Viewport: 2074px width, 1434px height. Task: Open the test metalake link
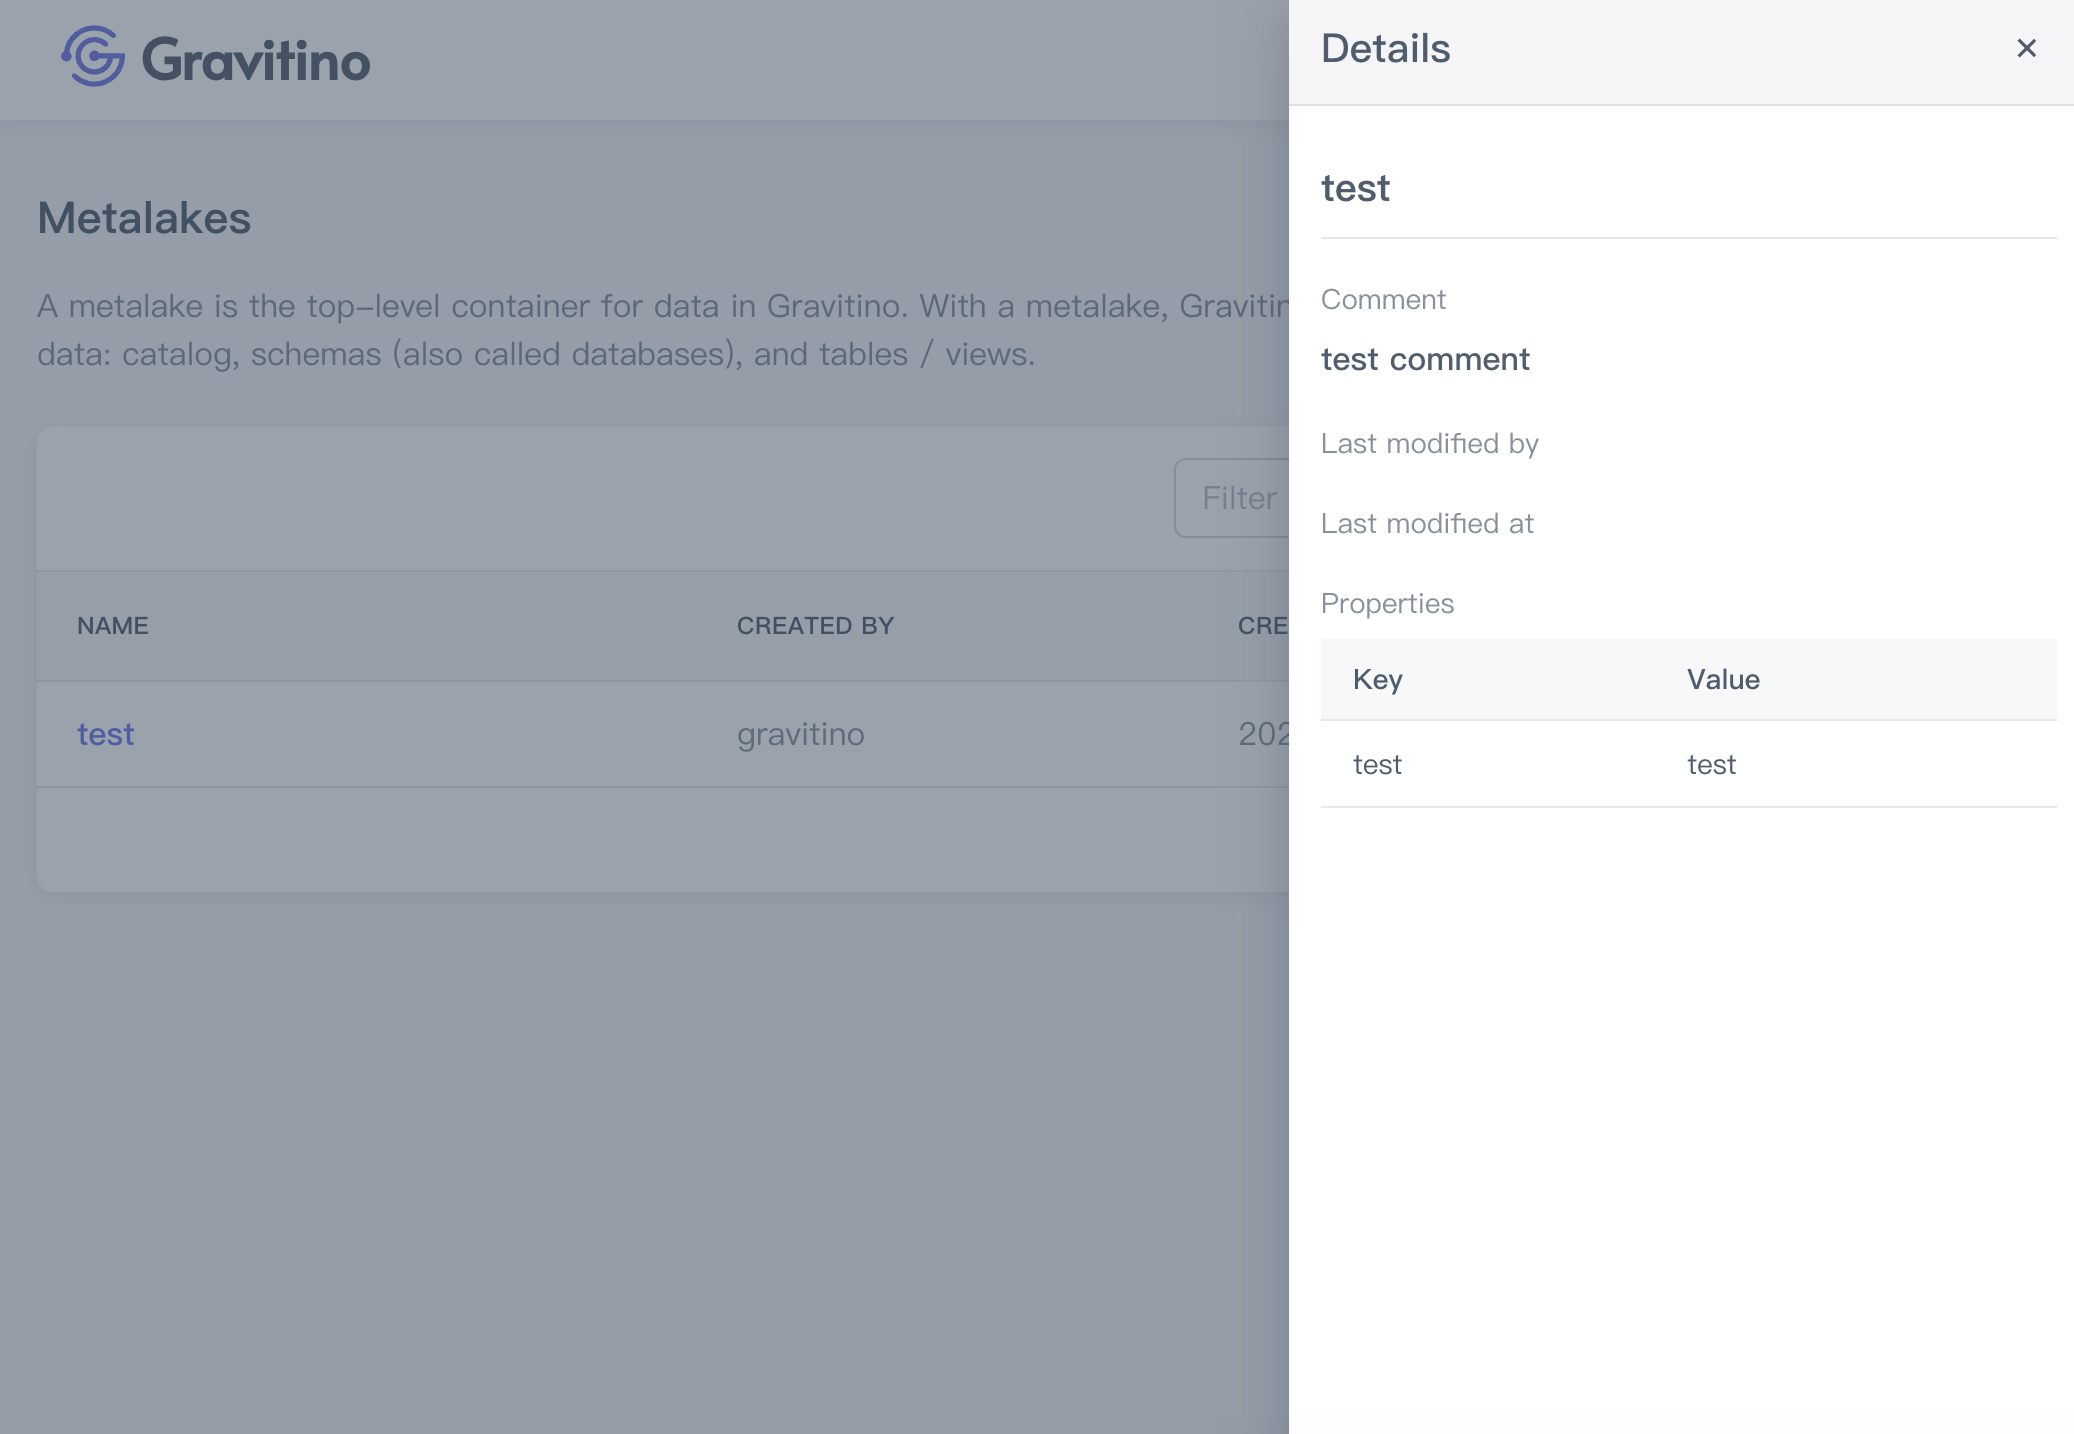click(105, 735)
